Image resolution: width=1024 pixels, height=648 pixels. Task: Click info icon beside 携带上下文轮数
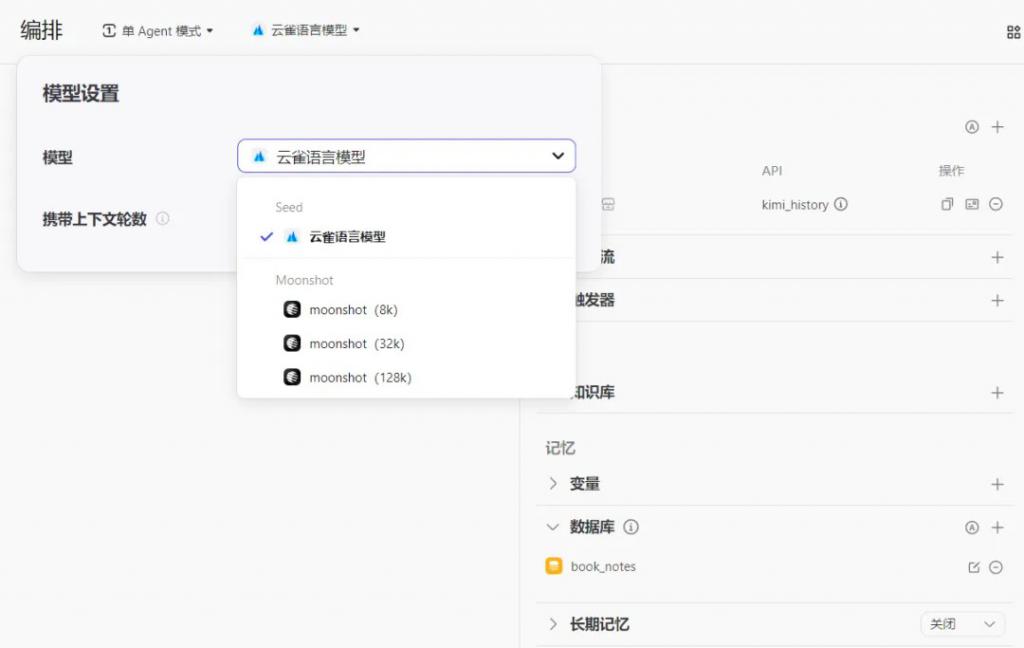(163, 218)
